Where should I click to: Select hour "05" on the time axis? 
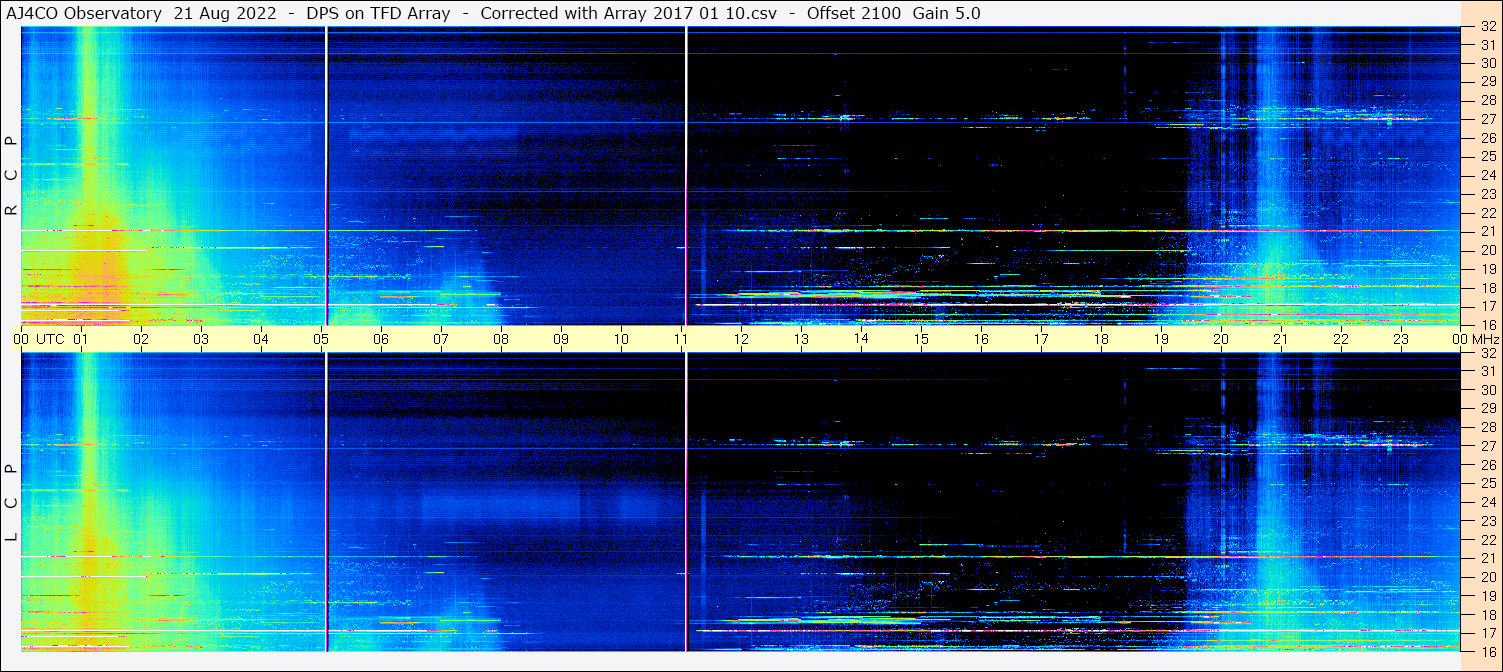coord(321,339)
